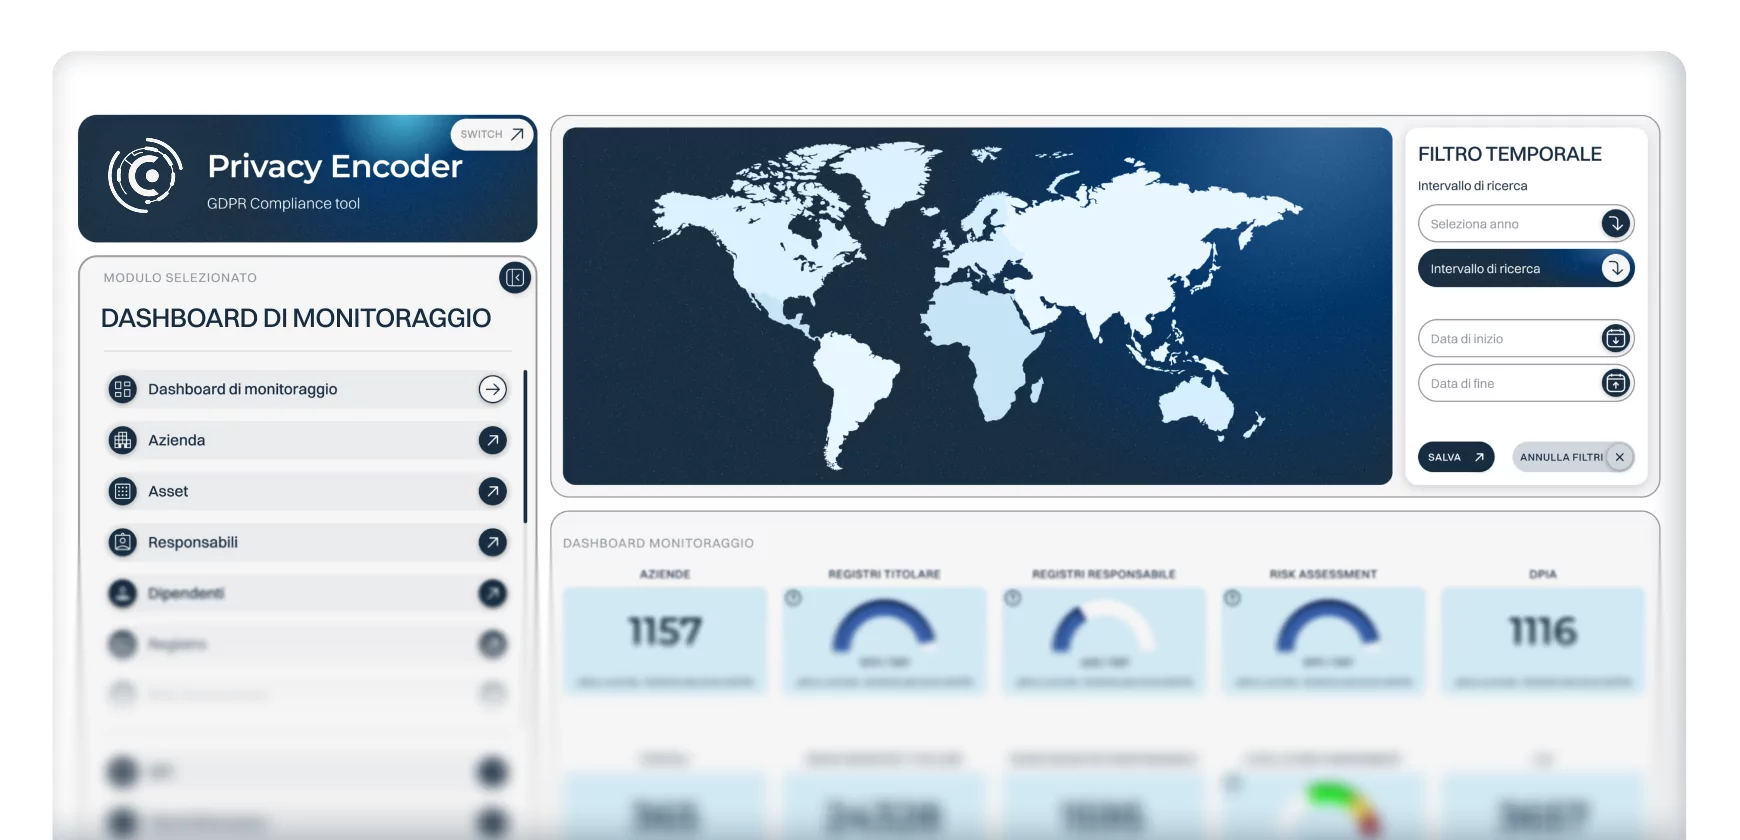Click the Privacy Encoder logo icon
Image resolution: width=1740 pixels, height=840 pixels.
(145, 176)
